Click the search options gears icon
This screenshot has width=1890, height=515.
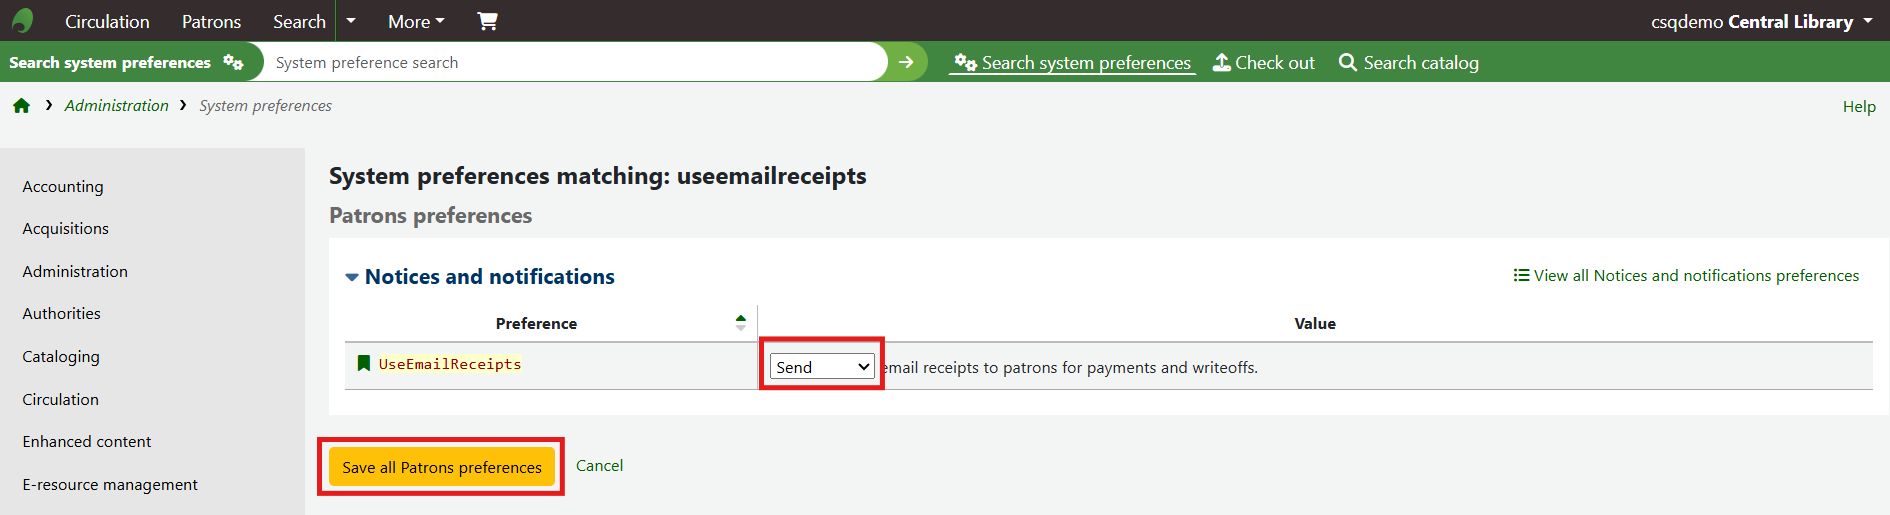click(233, 62)
